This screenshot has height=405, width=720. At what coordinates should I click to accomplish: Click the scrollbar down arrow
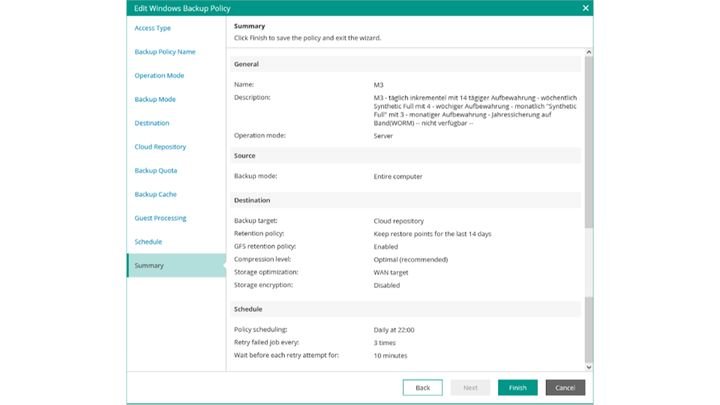(x=588, y=367)
